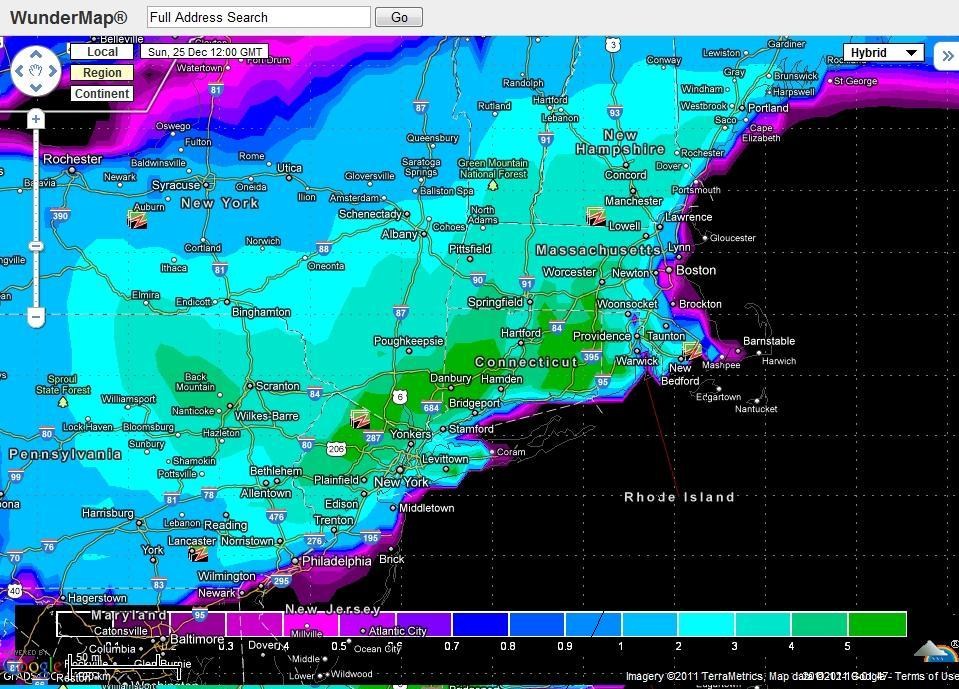The width and height of the screenshot is (959, 689).
Task: Open the Hybrid map type dropdown
Action: [883, 53]
